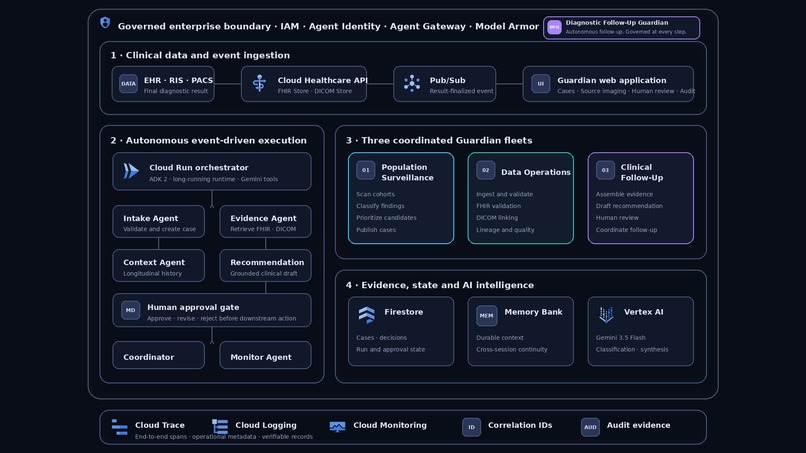This screenshot has width=806, height=453.
Task: Click the Classification · synthesis line
Action: point(632,350)
